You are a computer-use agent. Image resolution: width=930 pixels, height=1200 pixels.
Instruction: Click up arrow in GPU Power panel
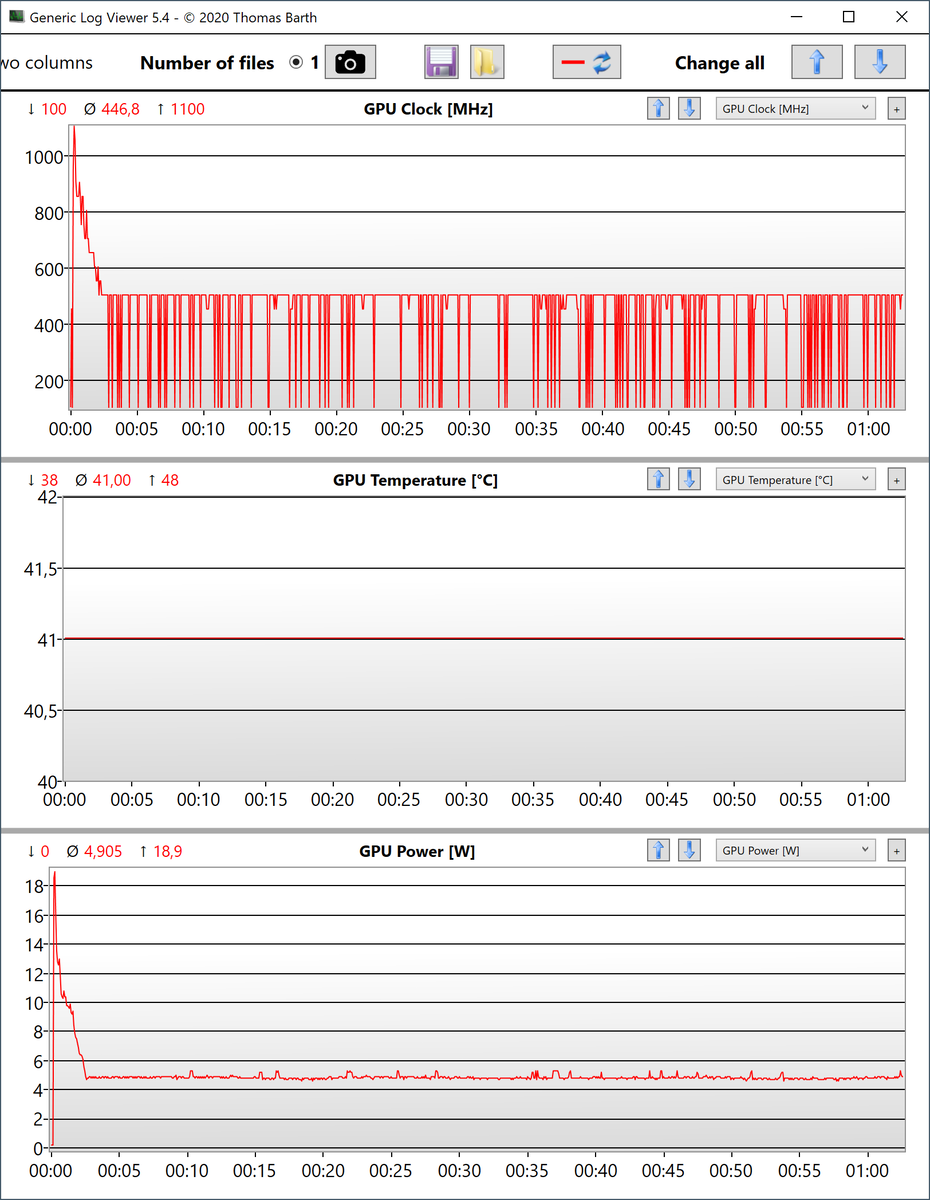pyautogui.click(x=658, y=851)
